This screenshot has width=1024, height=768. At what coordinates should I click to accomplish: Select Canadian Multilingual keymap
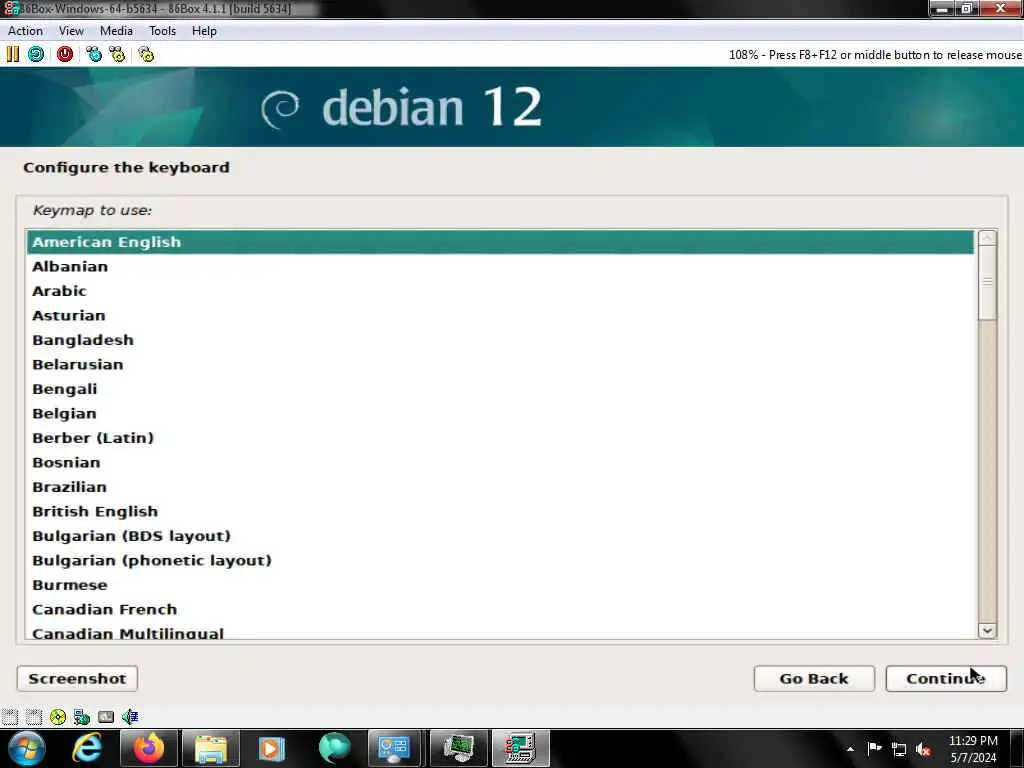pos(500,631)
